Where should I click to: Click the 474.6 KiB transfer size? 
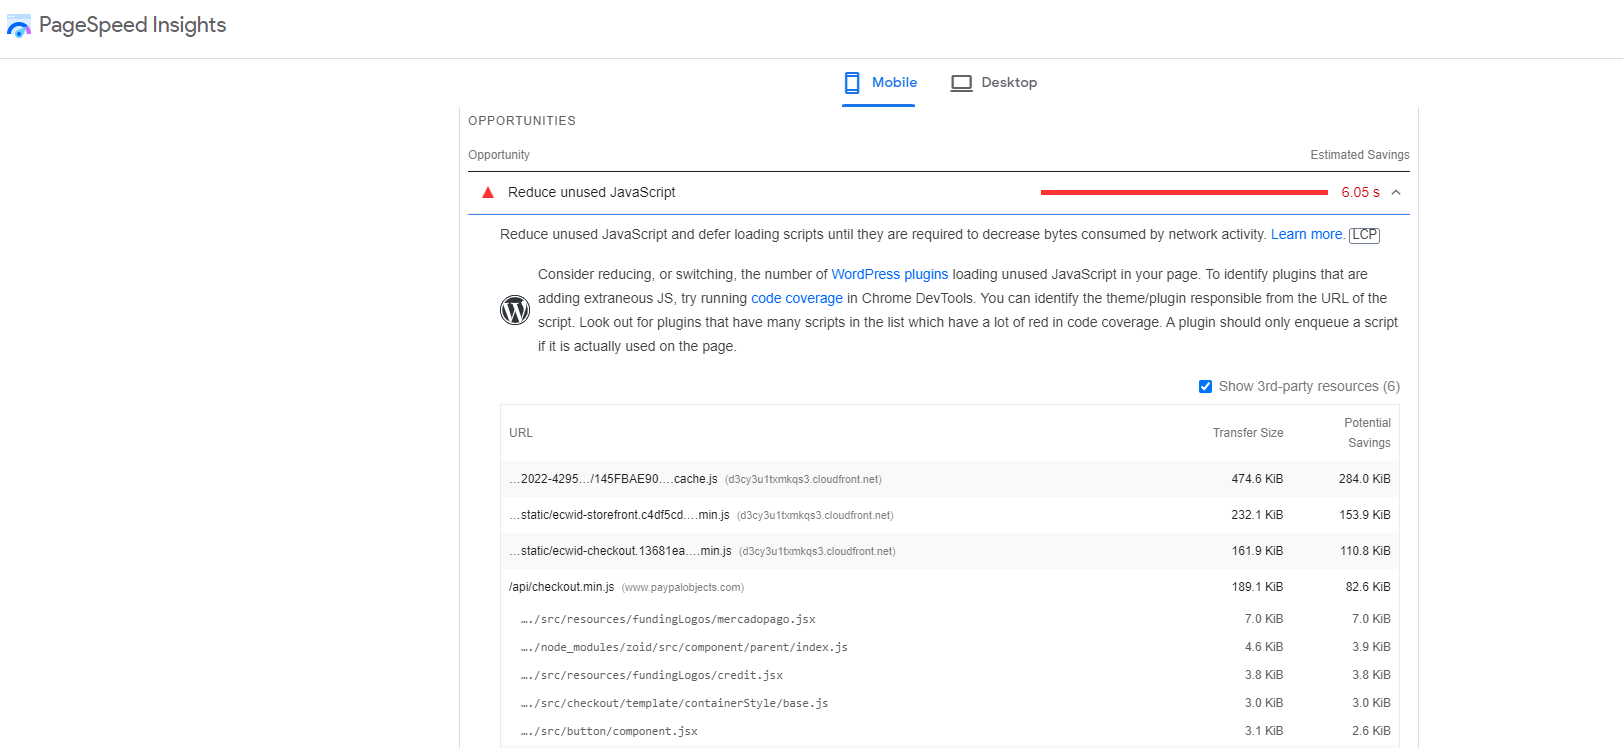click(1257, 479)
